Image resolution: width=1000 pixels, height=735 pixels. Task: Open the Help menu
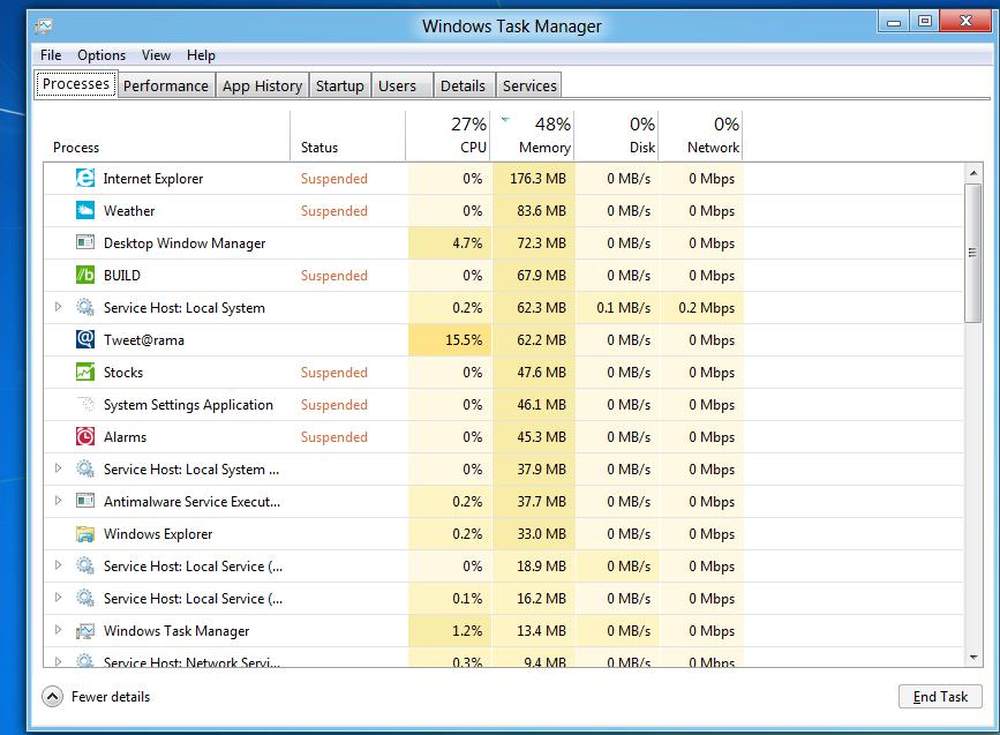coord(201,56)
